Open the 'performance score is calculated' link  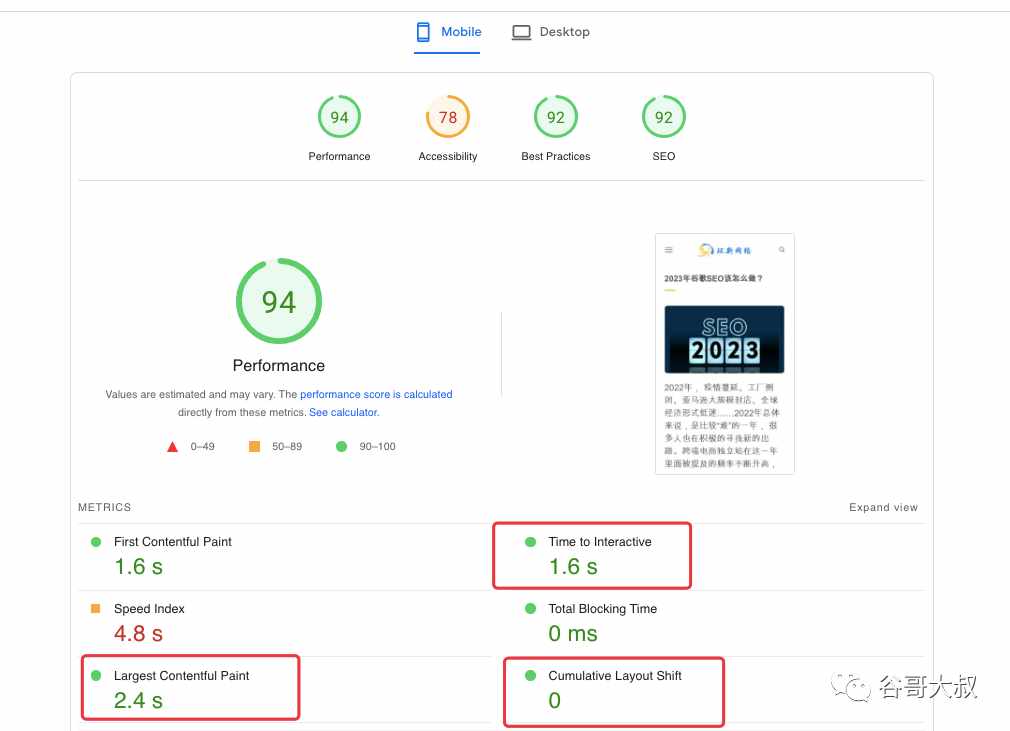pos(376,394)
